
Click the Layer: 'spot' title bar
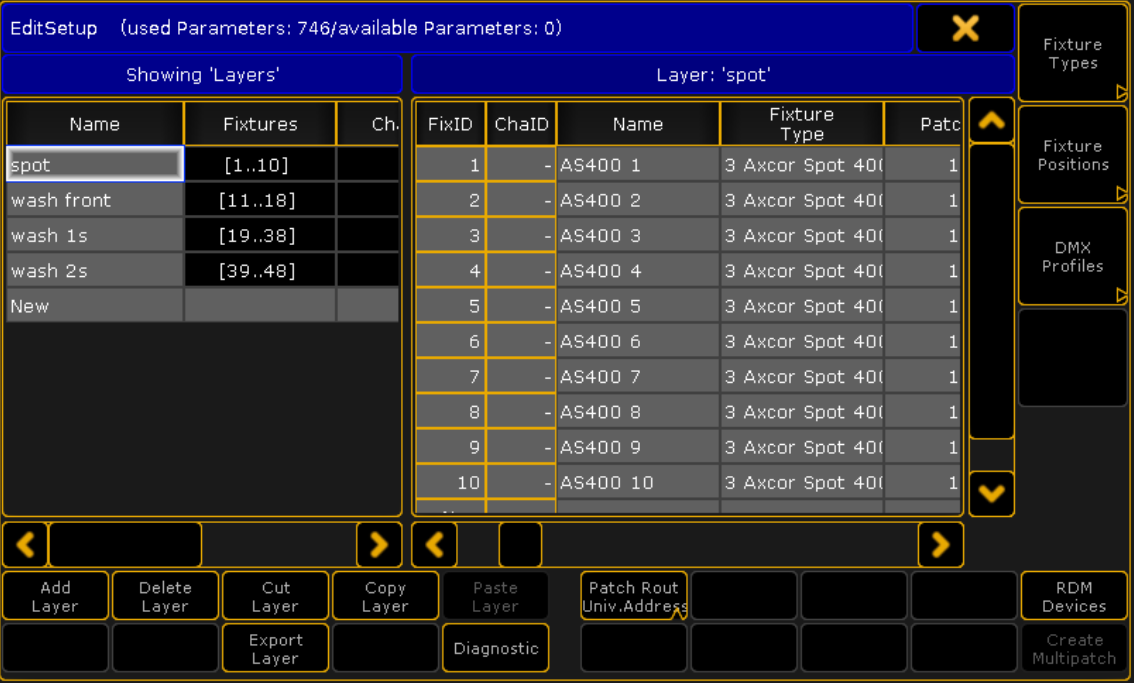tap(712, 75)
